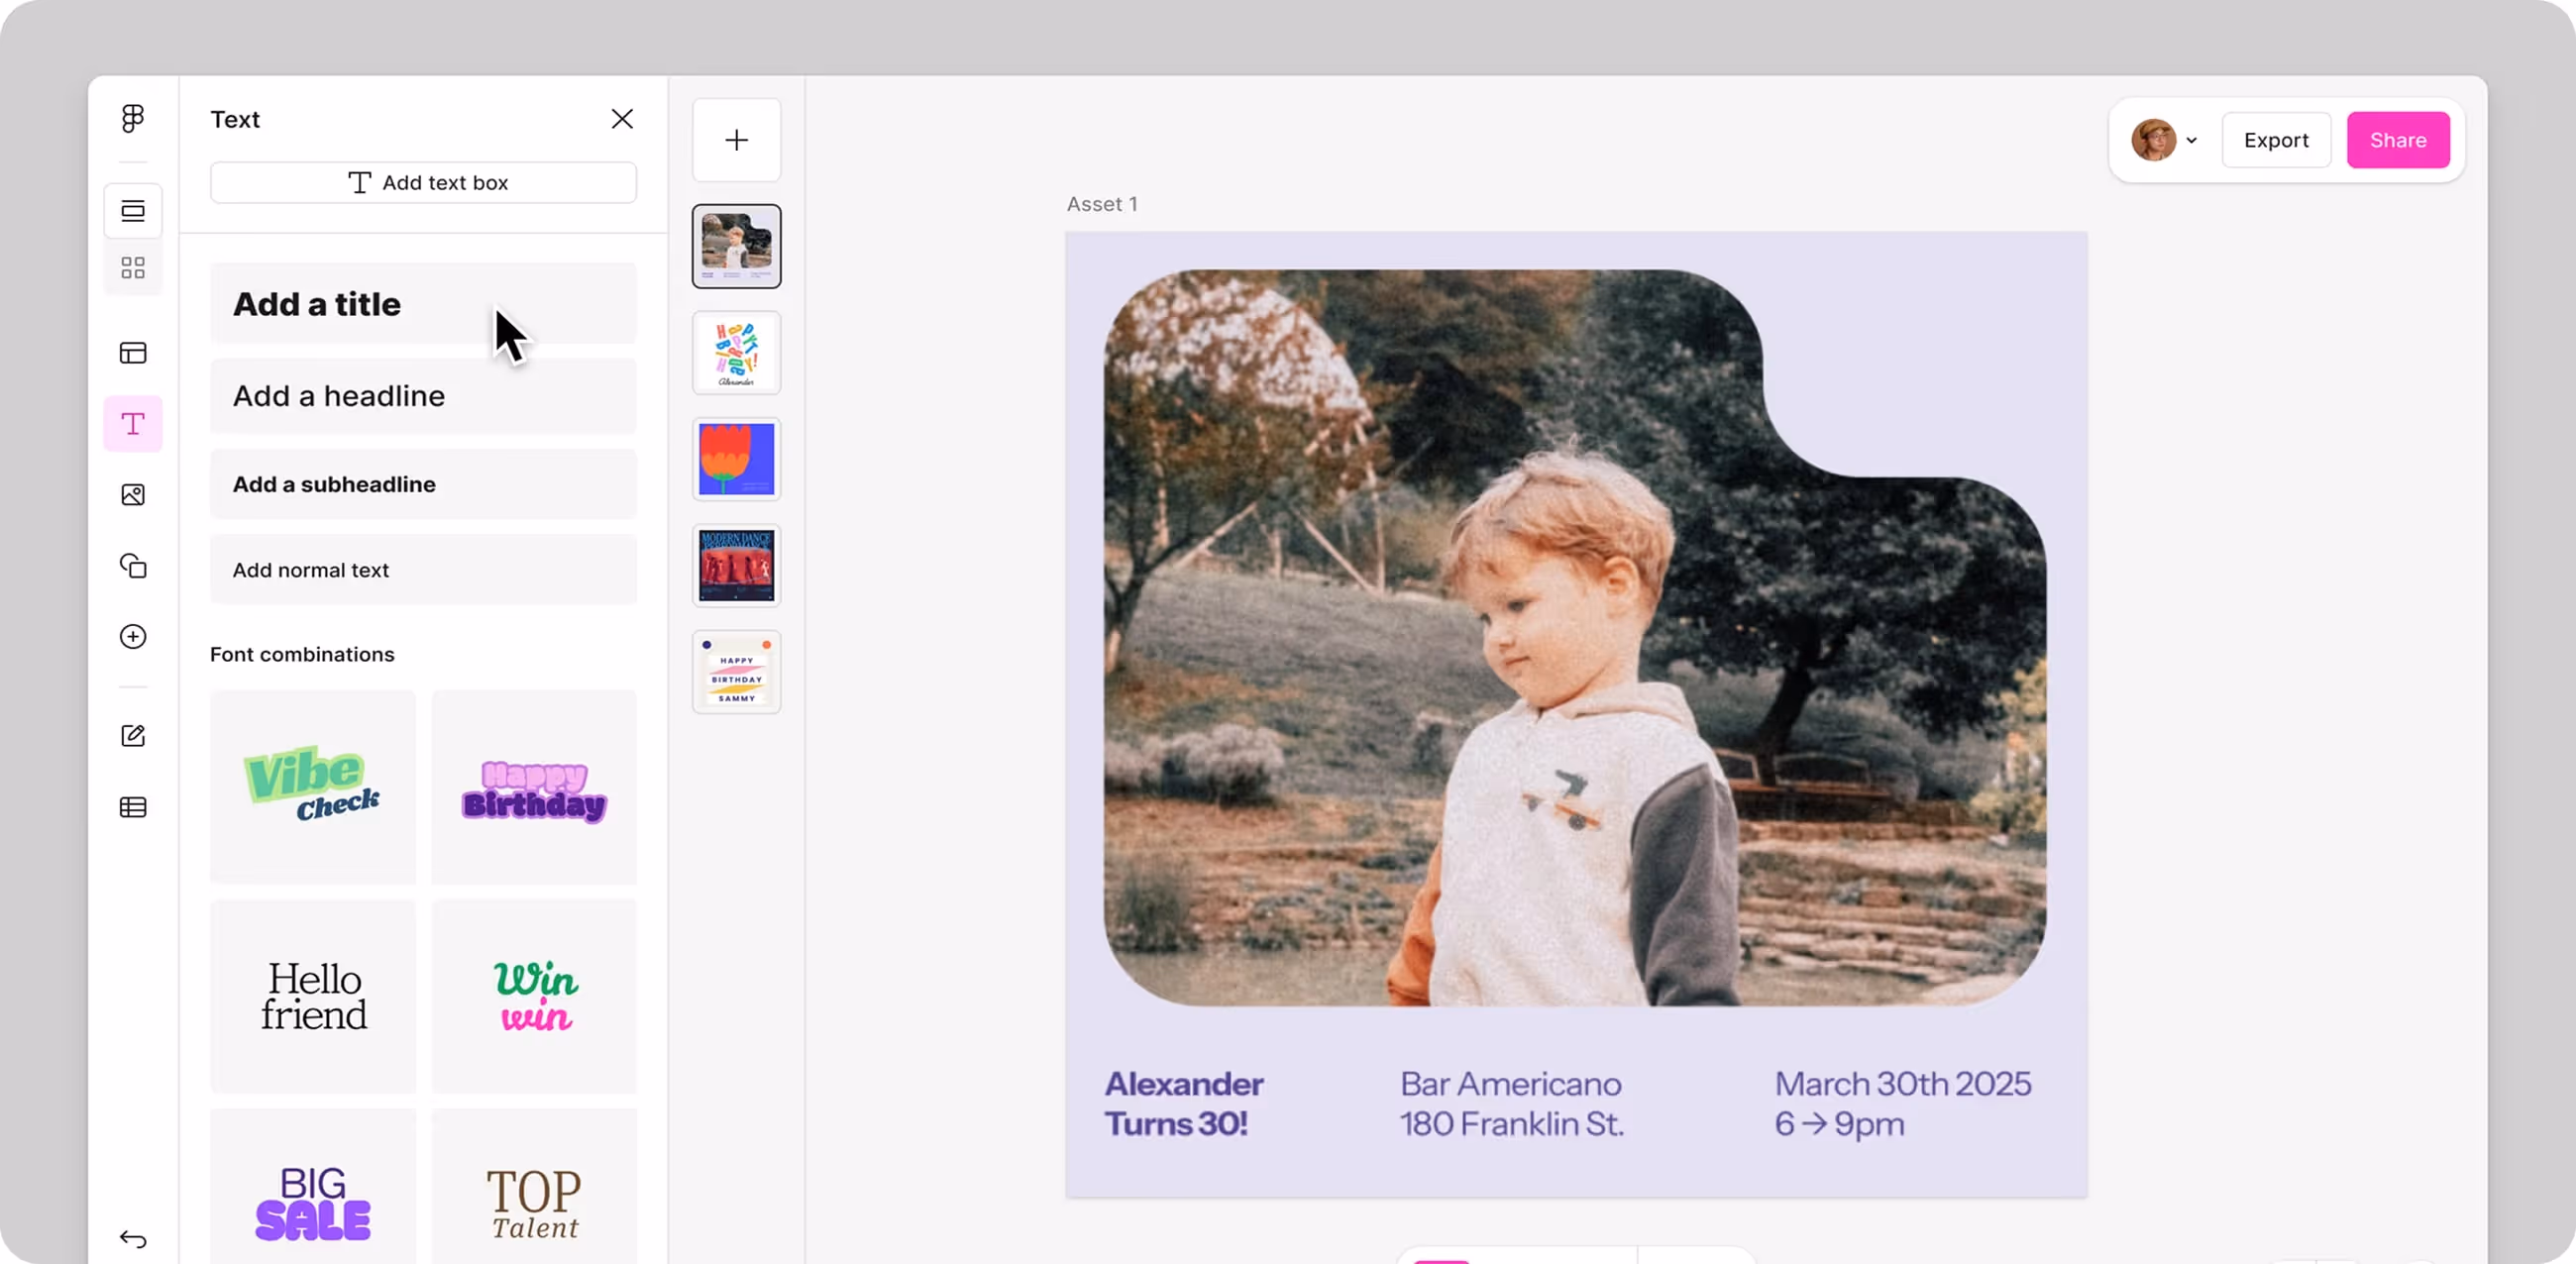Expand the user avatar dropdown
The height and width of the screenshot is (1264, 2576).
click(x=2165, y=140)
